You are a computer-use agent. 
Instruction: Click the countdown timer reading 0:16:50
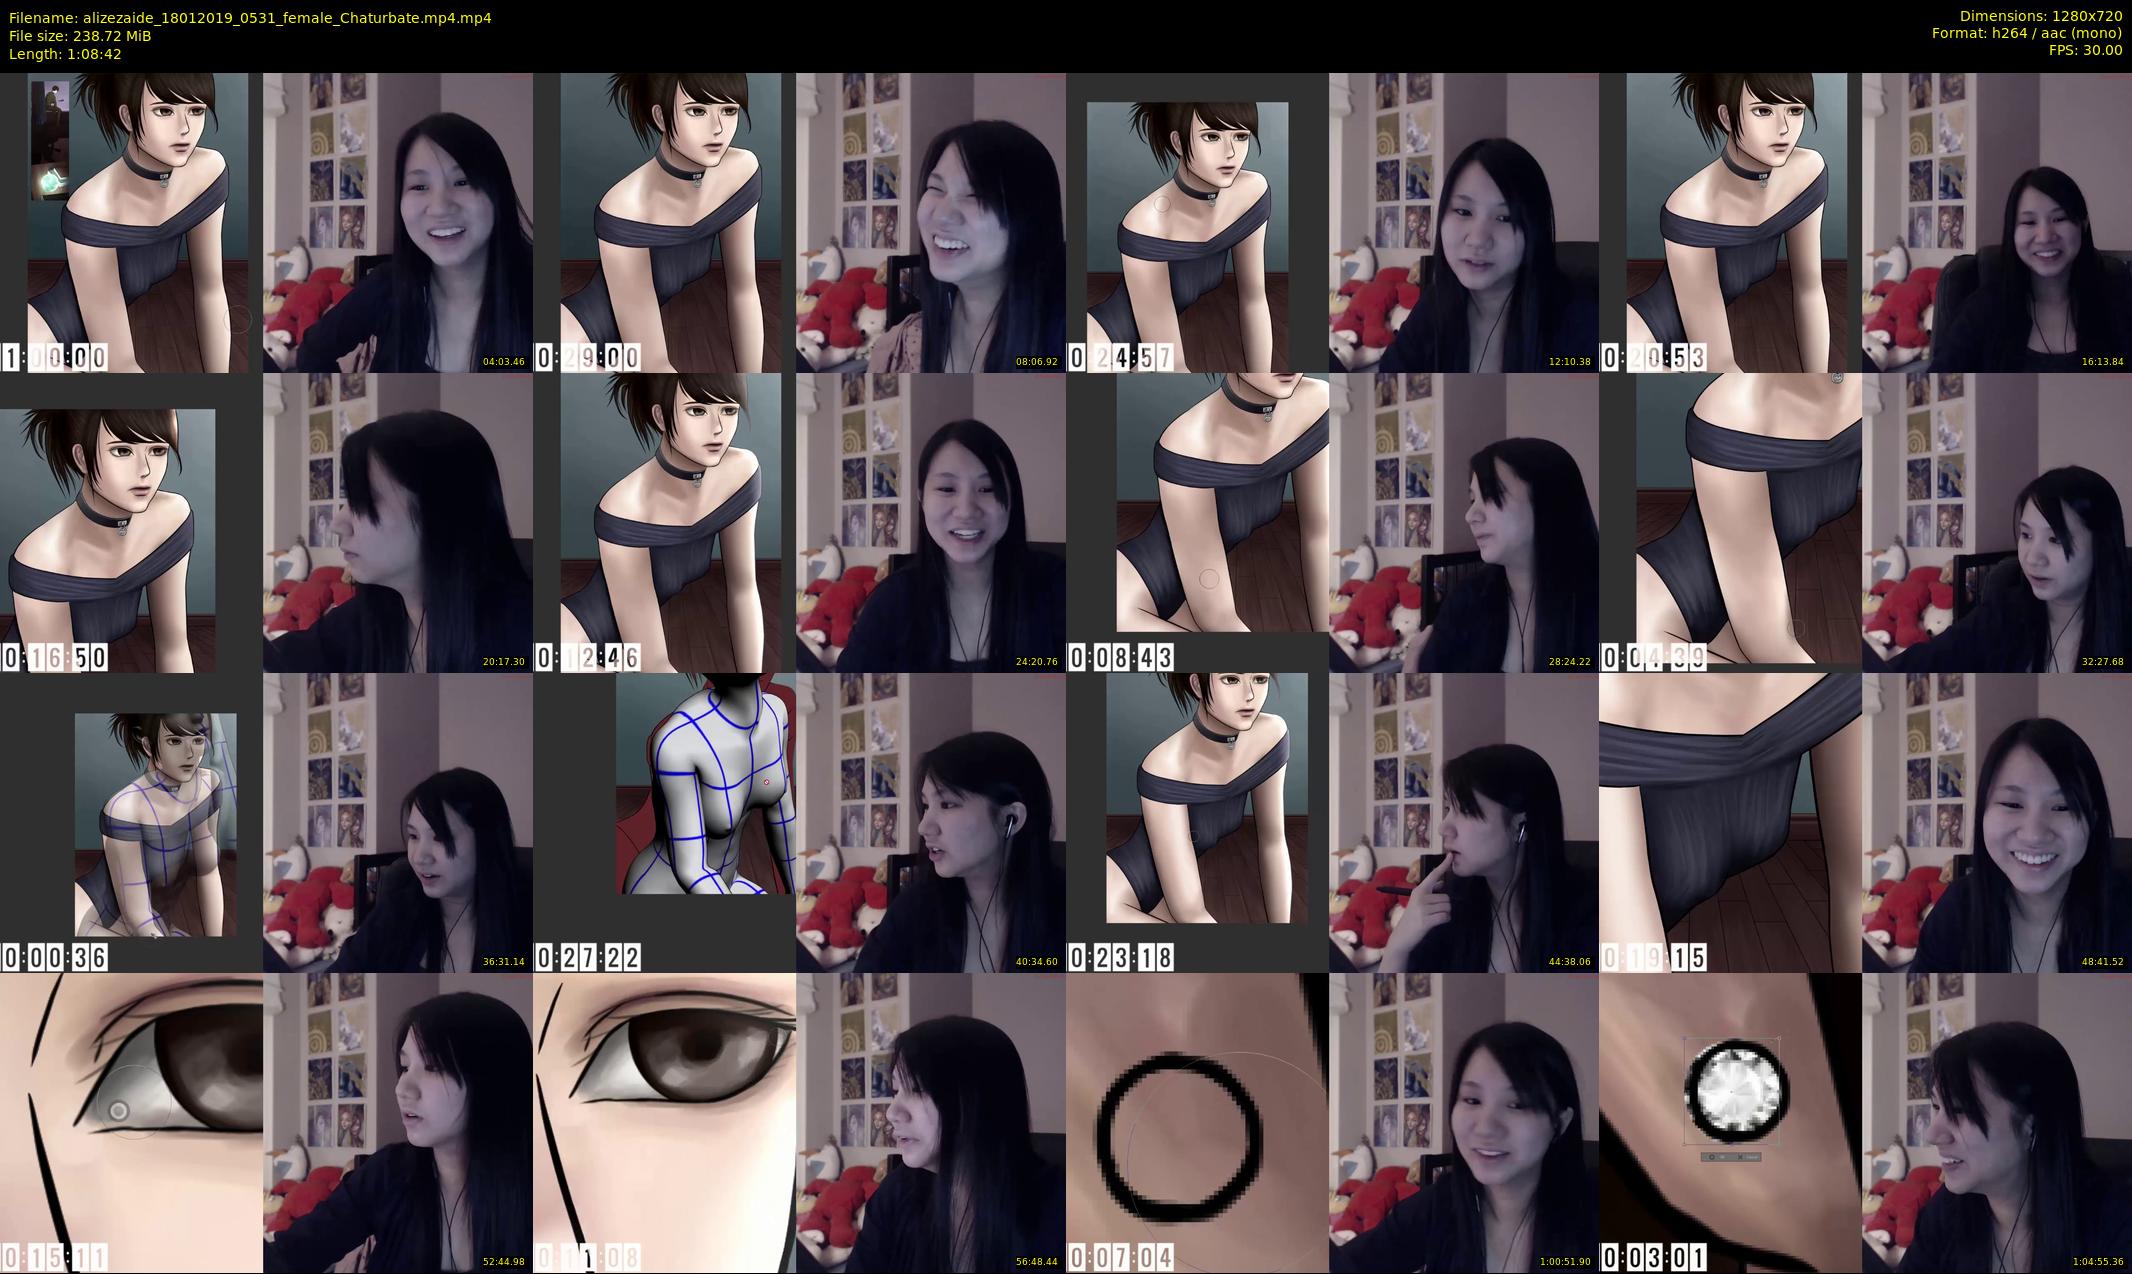click(x=54, y=657)
